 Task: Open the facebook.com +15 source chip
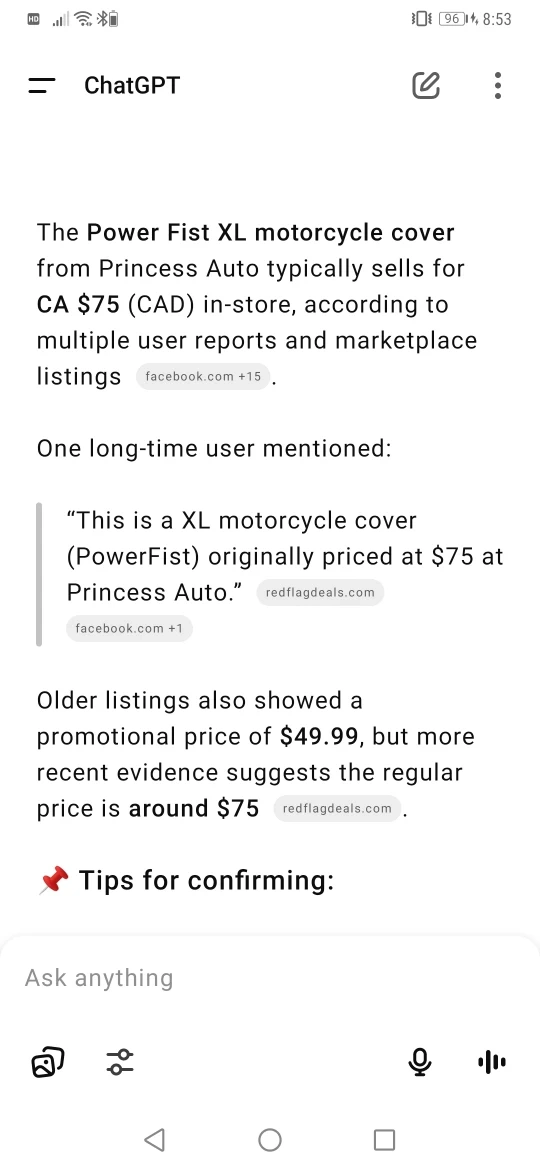tap(203, 376)
